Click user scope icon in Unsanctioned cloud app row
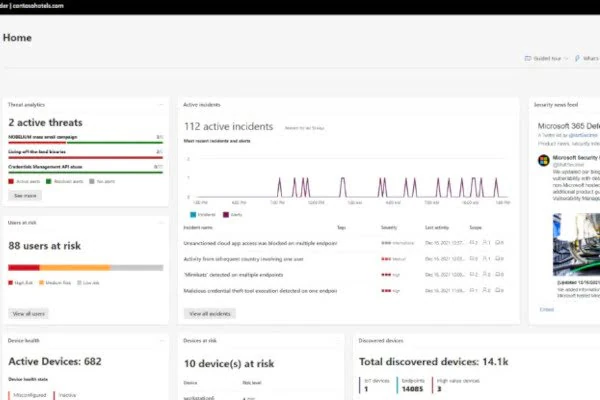600x400 pixels. click(x=486, y=243)
